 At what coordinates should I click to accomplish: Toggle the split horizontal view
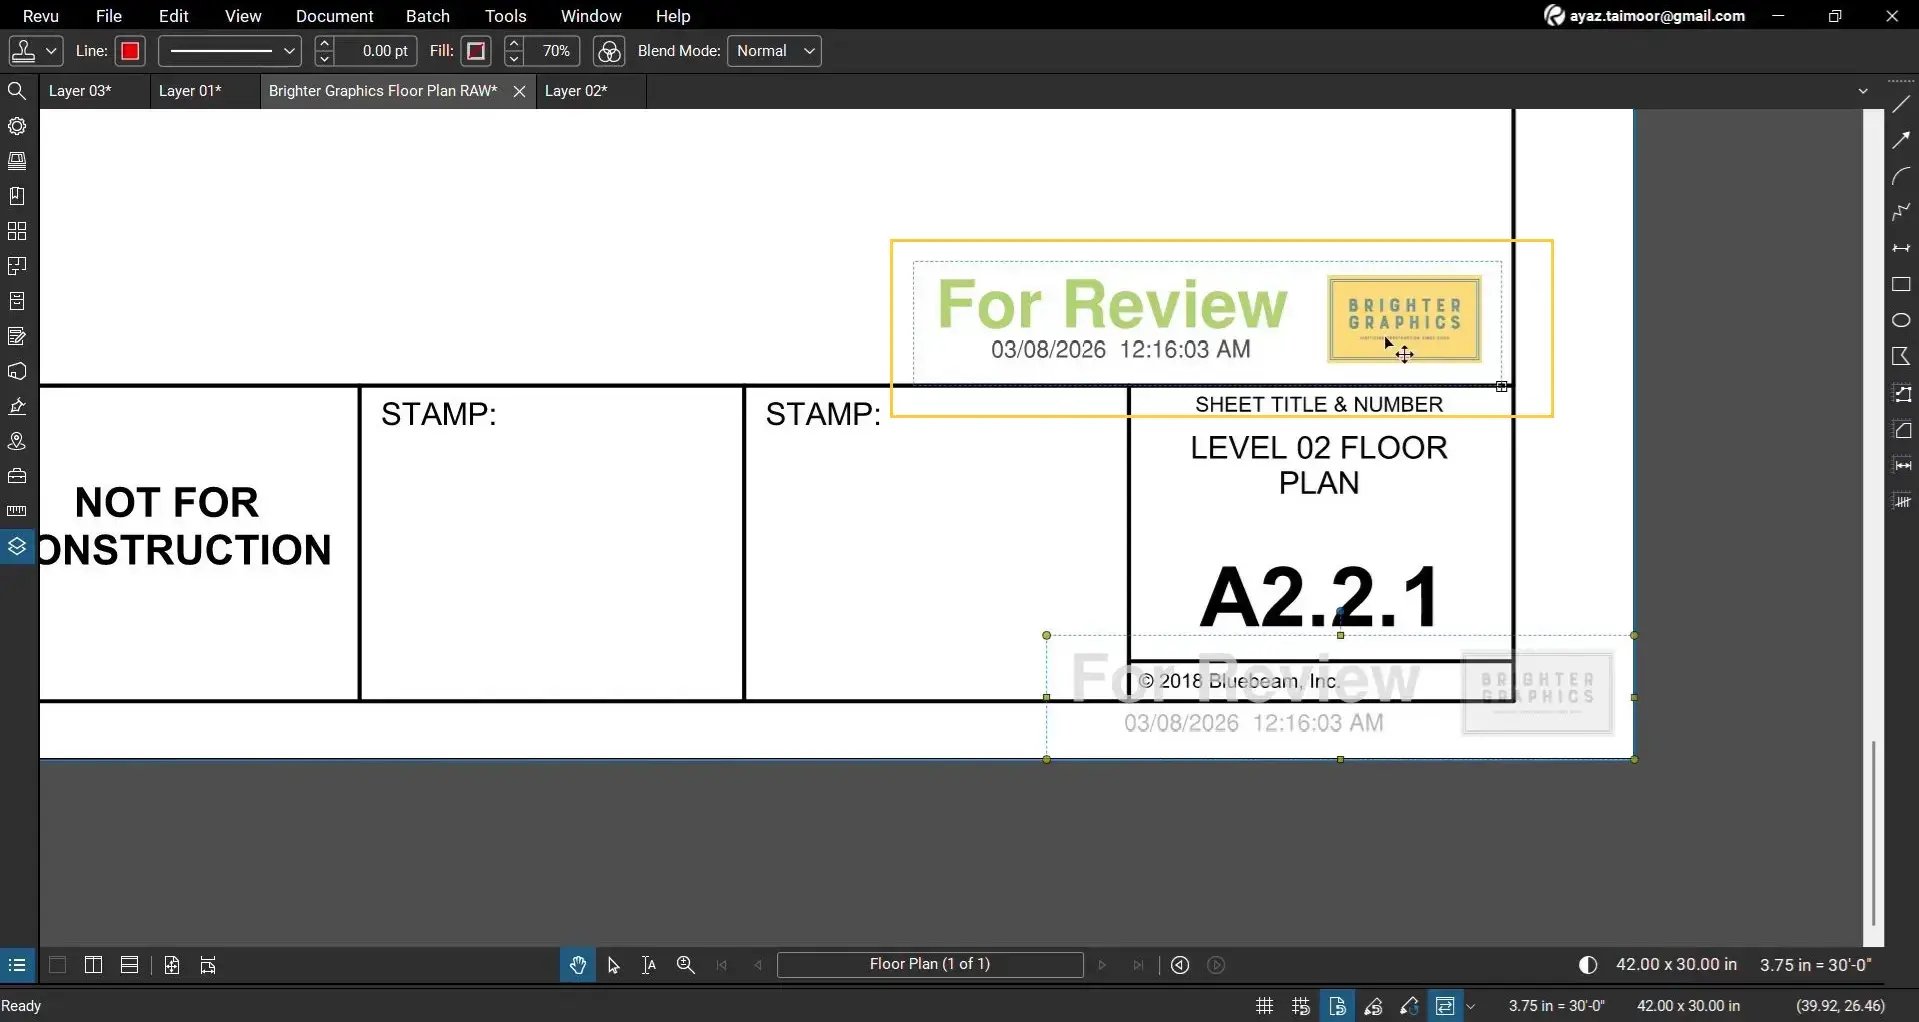pyautogui.click(x=129, y=965)
